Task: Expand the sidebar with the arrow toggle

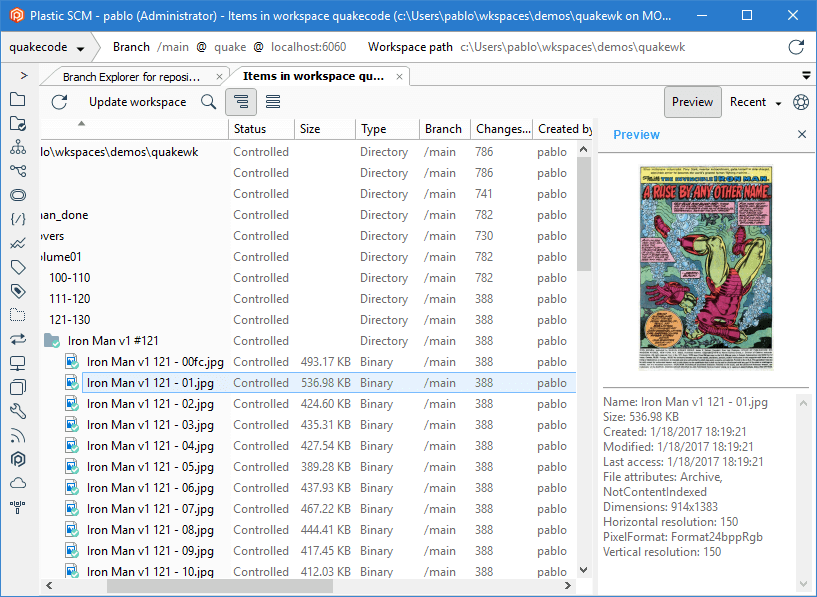Action: pyautogui.click(x=22, y=74)
